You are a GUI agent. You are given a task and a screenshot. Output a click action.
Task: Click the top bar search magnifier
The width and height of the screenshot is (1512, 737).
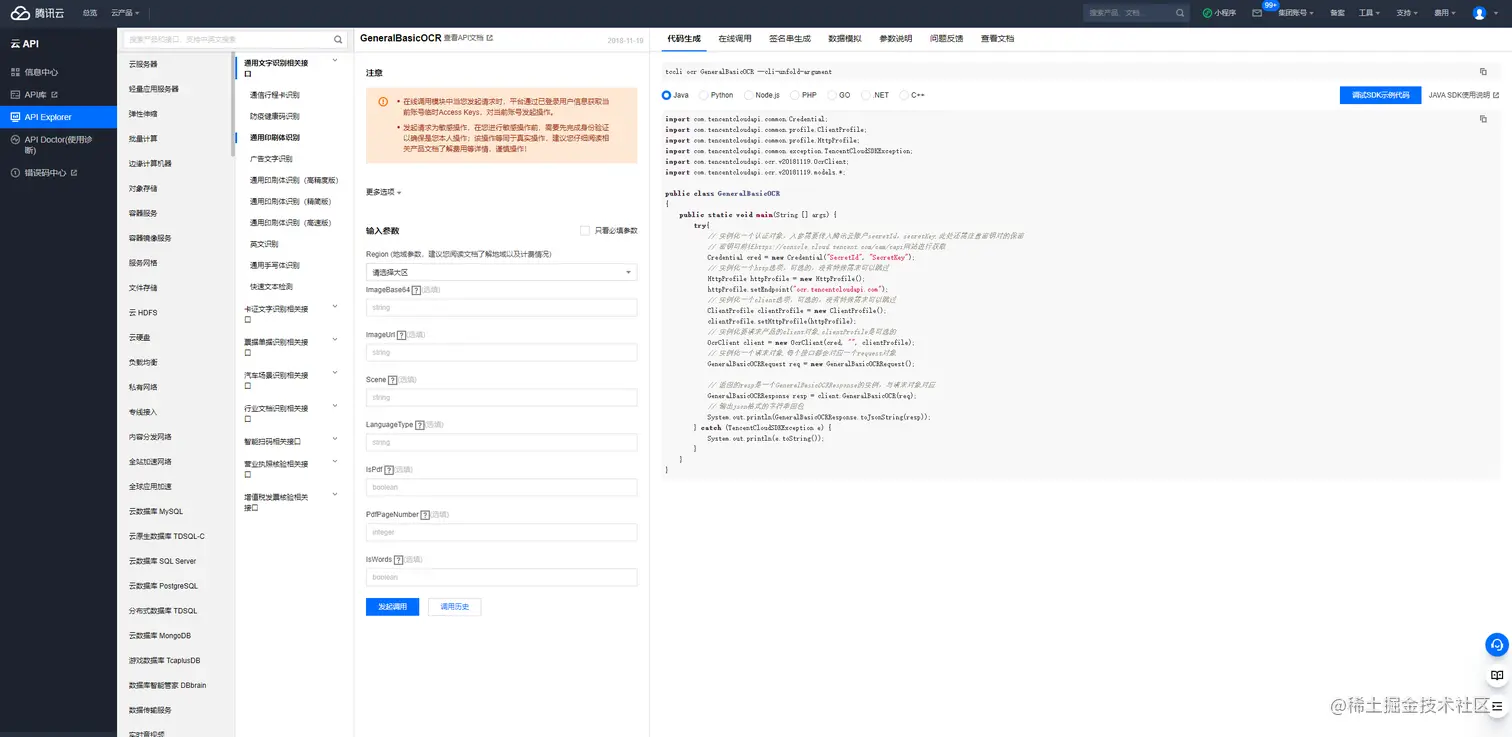tap(1180, 13)
